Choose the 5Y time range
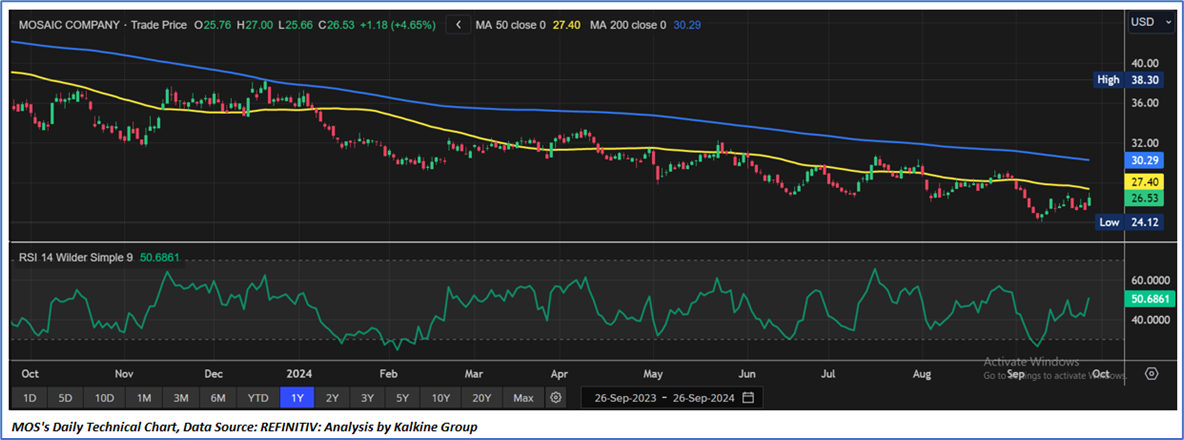 point(401,397)
